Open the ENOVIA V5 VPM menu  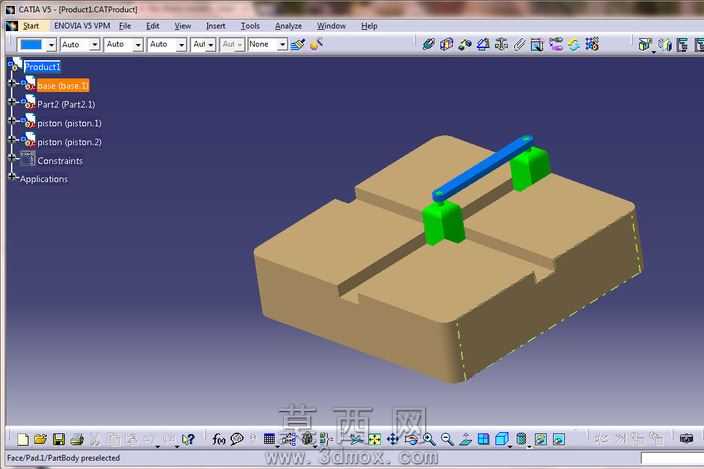pos(82,26)
